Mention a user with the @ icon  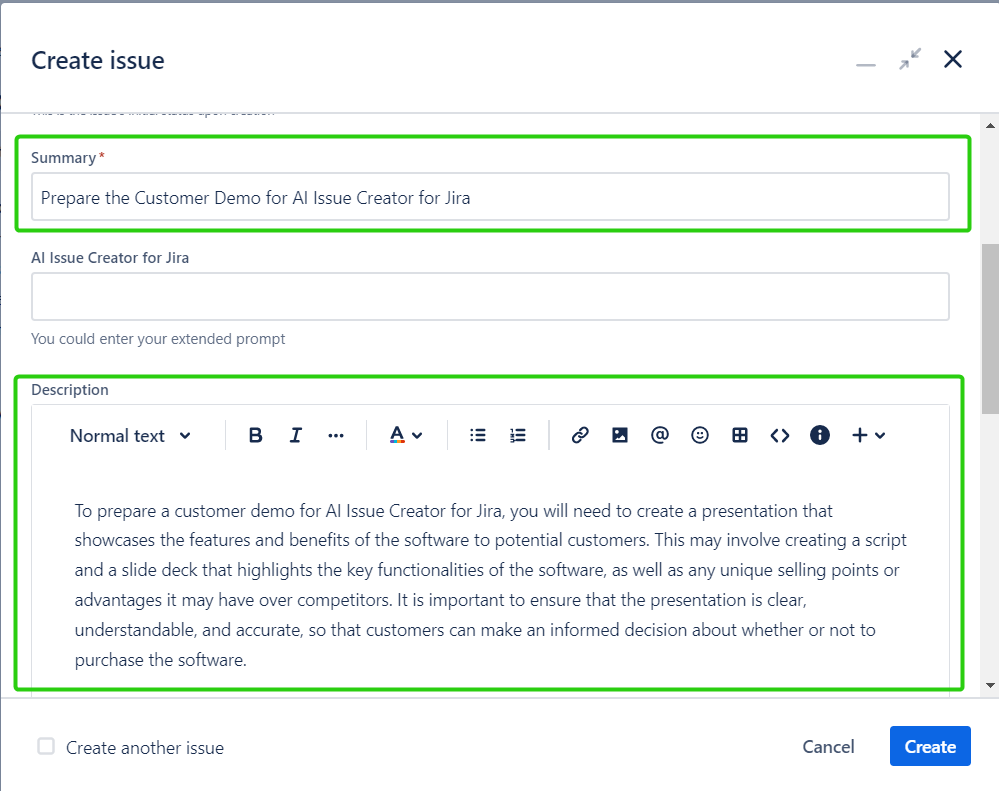660,435
